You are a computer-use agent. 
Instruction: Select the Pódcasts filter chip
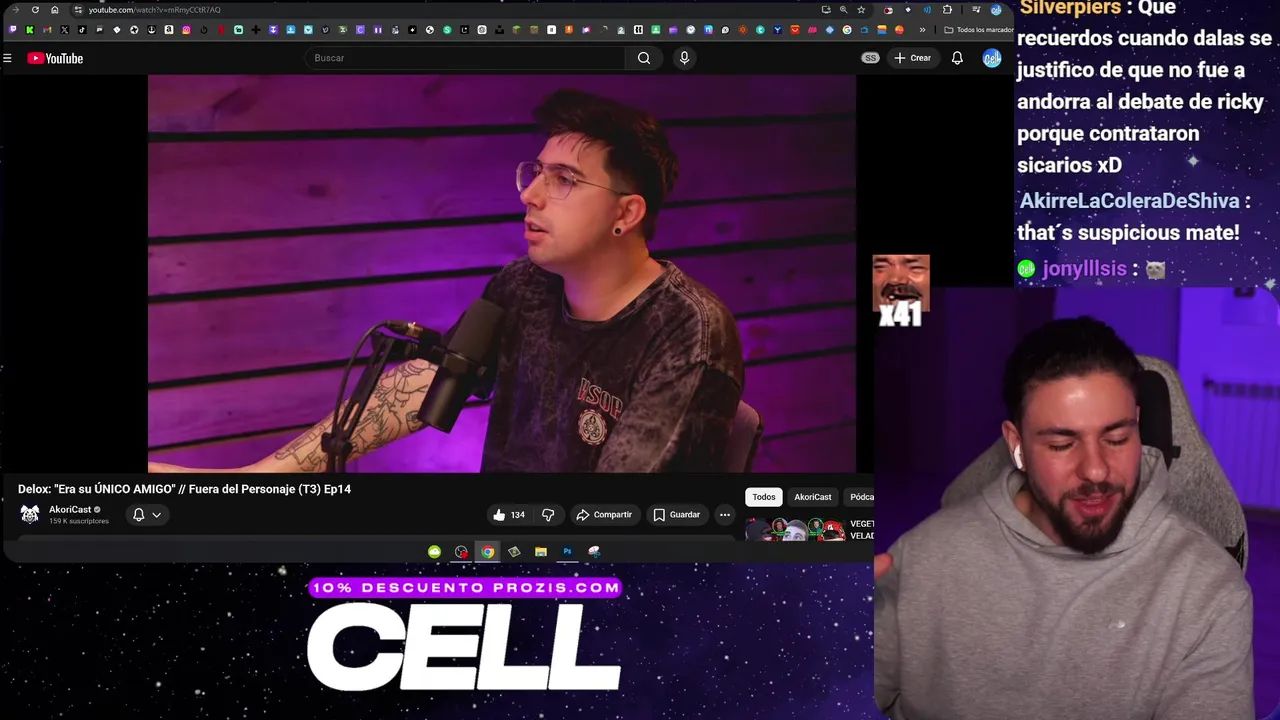click(x=860, y=497)
